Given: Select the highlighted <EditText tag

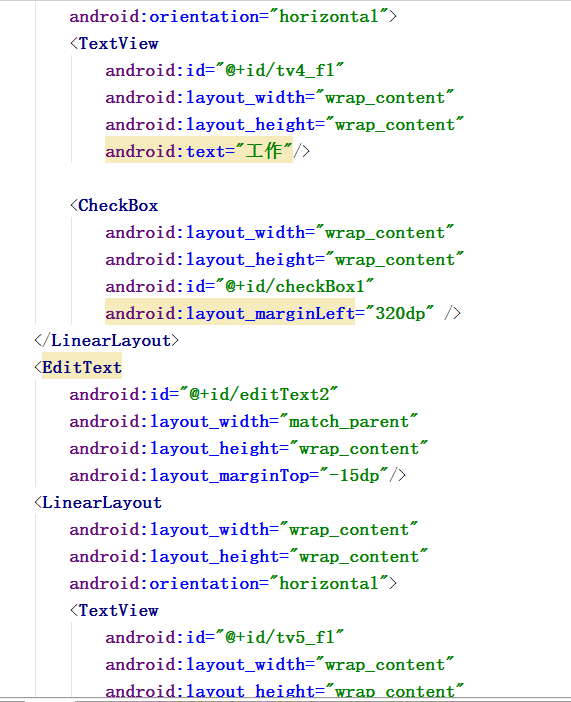Looking at the screenshot, I should click(78, 368).
